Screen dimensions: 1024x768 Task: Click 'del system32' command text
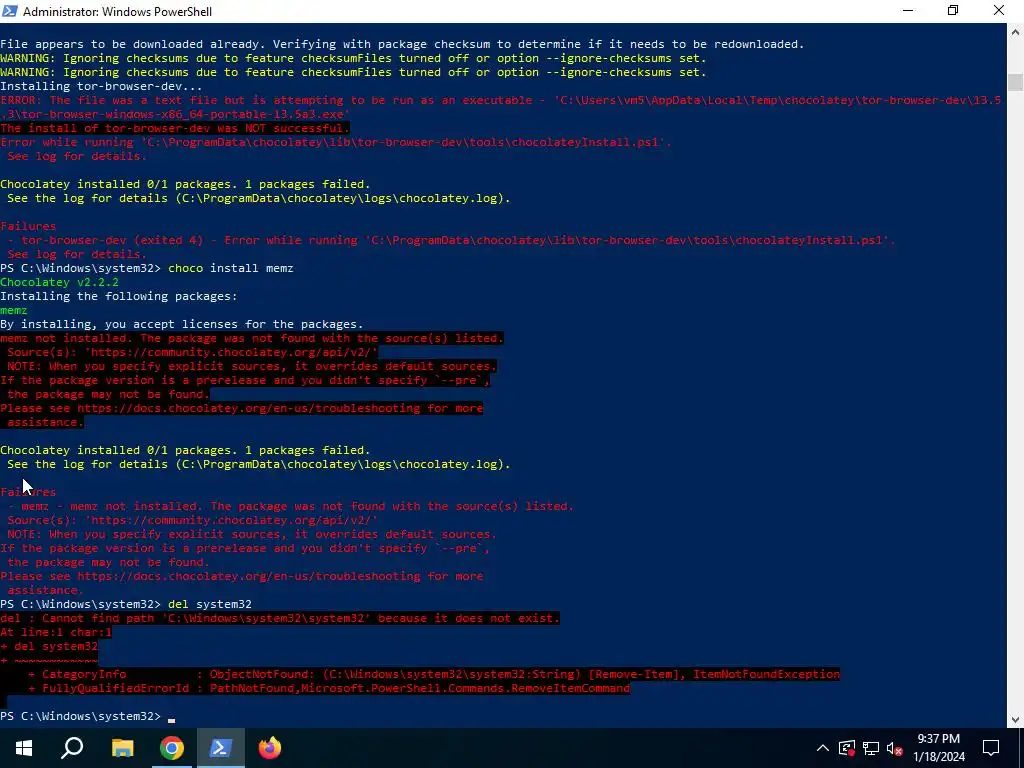click(x=210, y=604)
